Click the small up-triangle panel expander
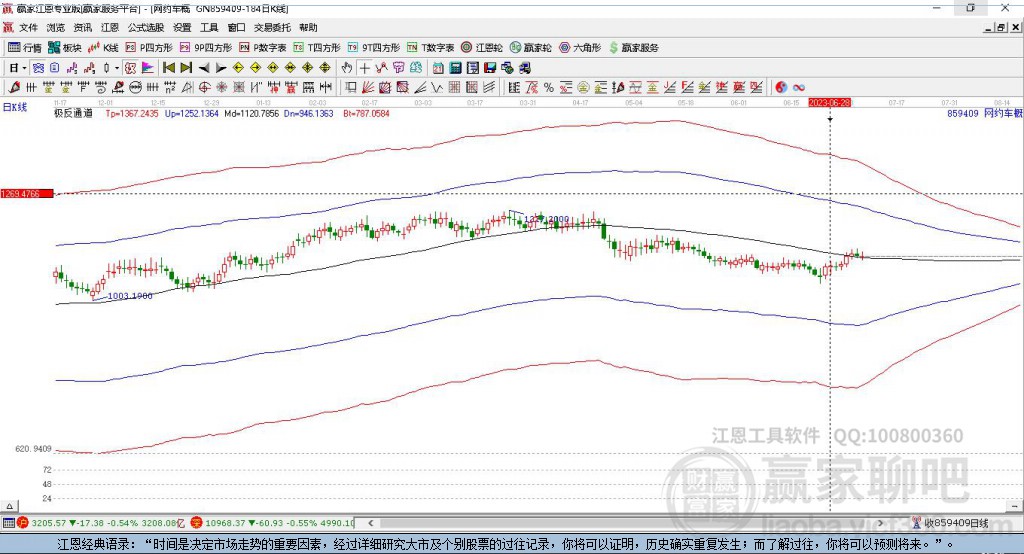The width and height of the screenshot is (1024, 554). point(9,506)
